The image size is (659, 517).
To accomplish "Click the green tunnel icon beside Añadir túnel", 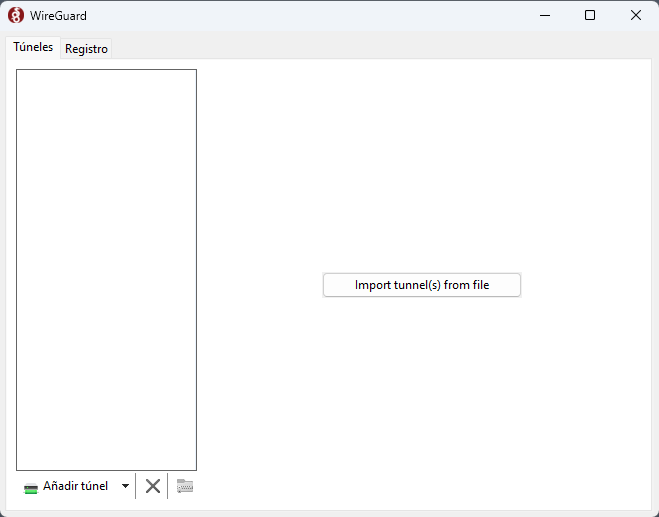I will pos(31,487).
